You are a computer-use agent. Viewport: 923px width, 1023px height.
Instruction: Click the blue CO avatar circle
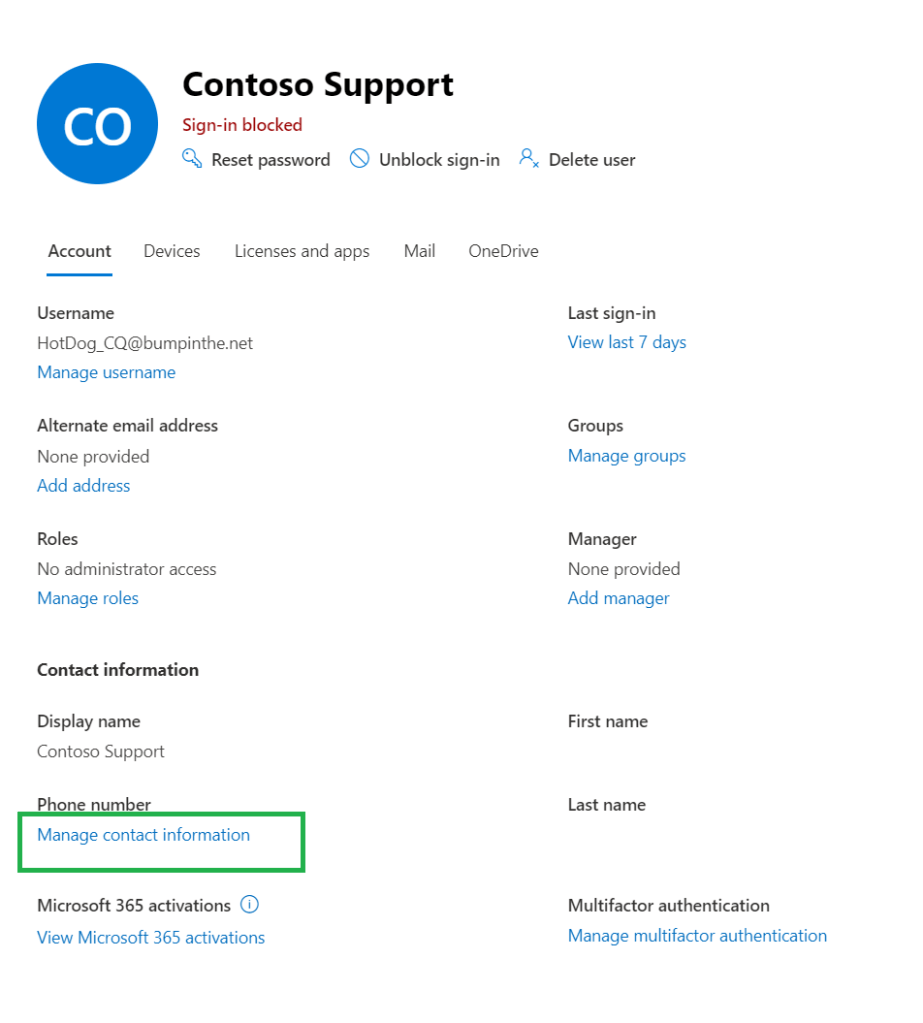97,124
